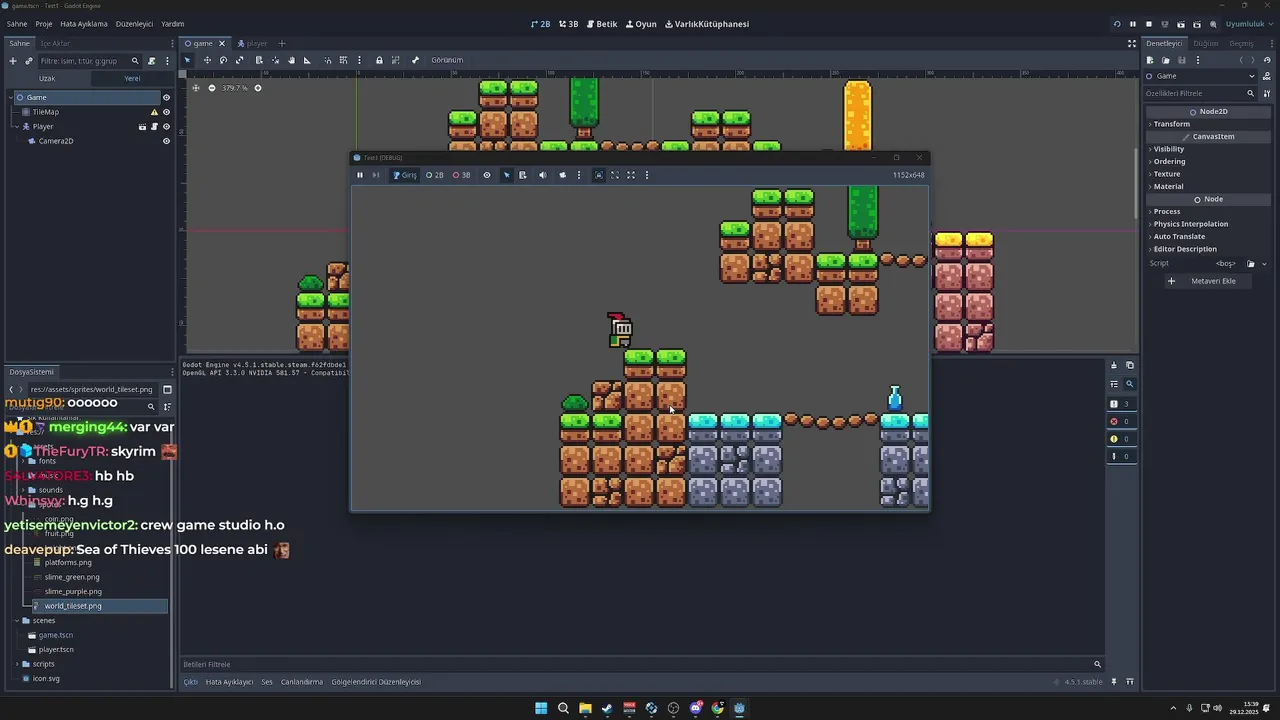Screen dimensions: 1280x720
Task: Select the Yerel tab in Scene dock
Action: [x=132, y=78]
